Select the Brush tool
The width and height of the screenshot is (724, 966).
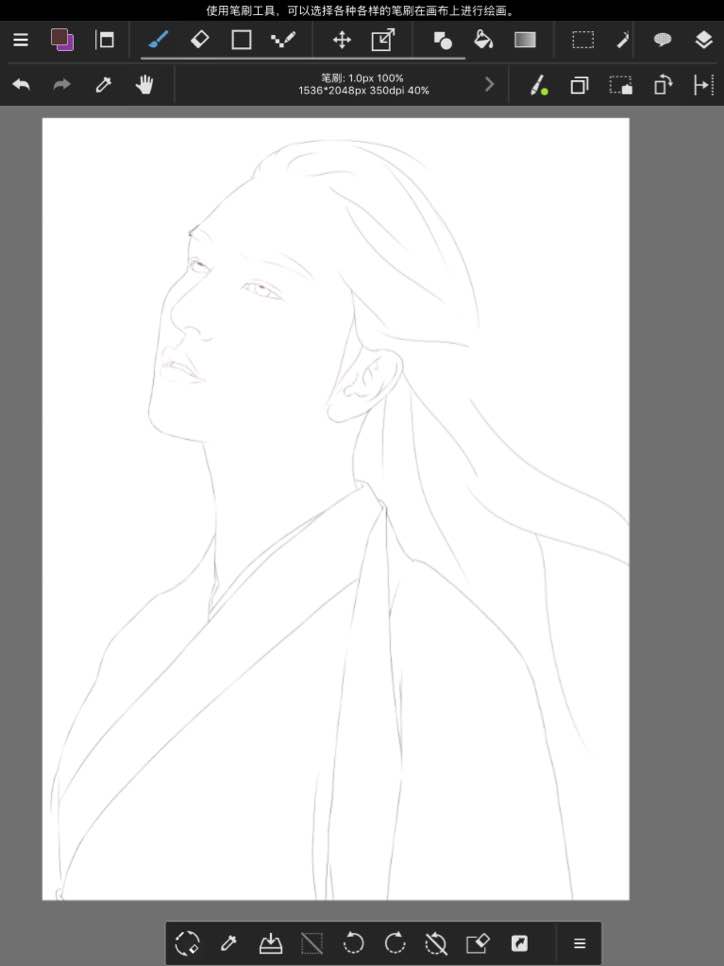pyautogui.click(x=158, y=40)
